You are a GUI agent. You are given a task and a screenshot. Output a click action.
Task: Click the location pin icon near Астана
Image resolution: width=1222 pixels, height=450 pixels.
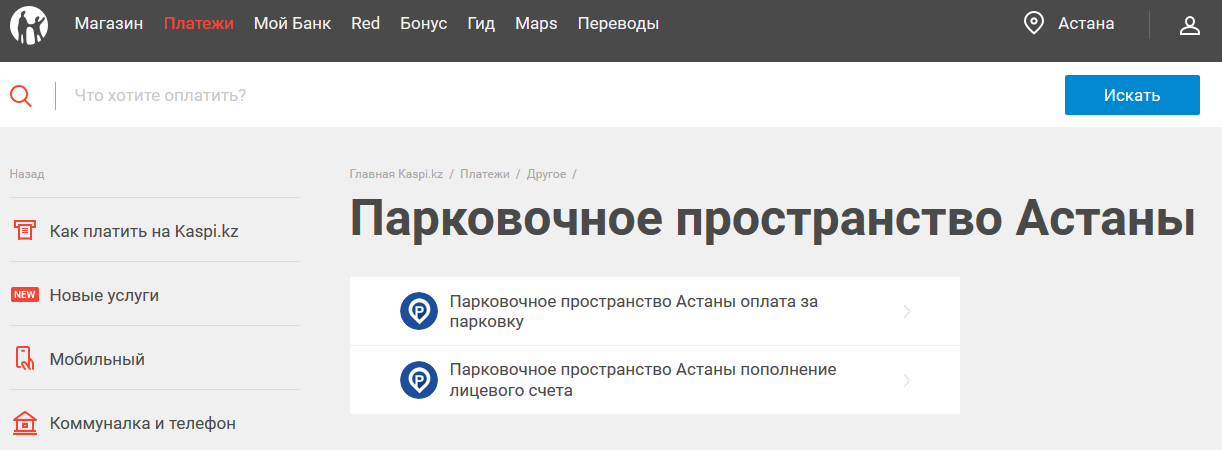coord(1034,23)
